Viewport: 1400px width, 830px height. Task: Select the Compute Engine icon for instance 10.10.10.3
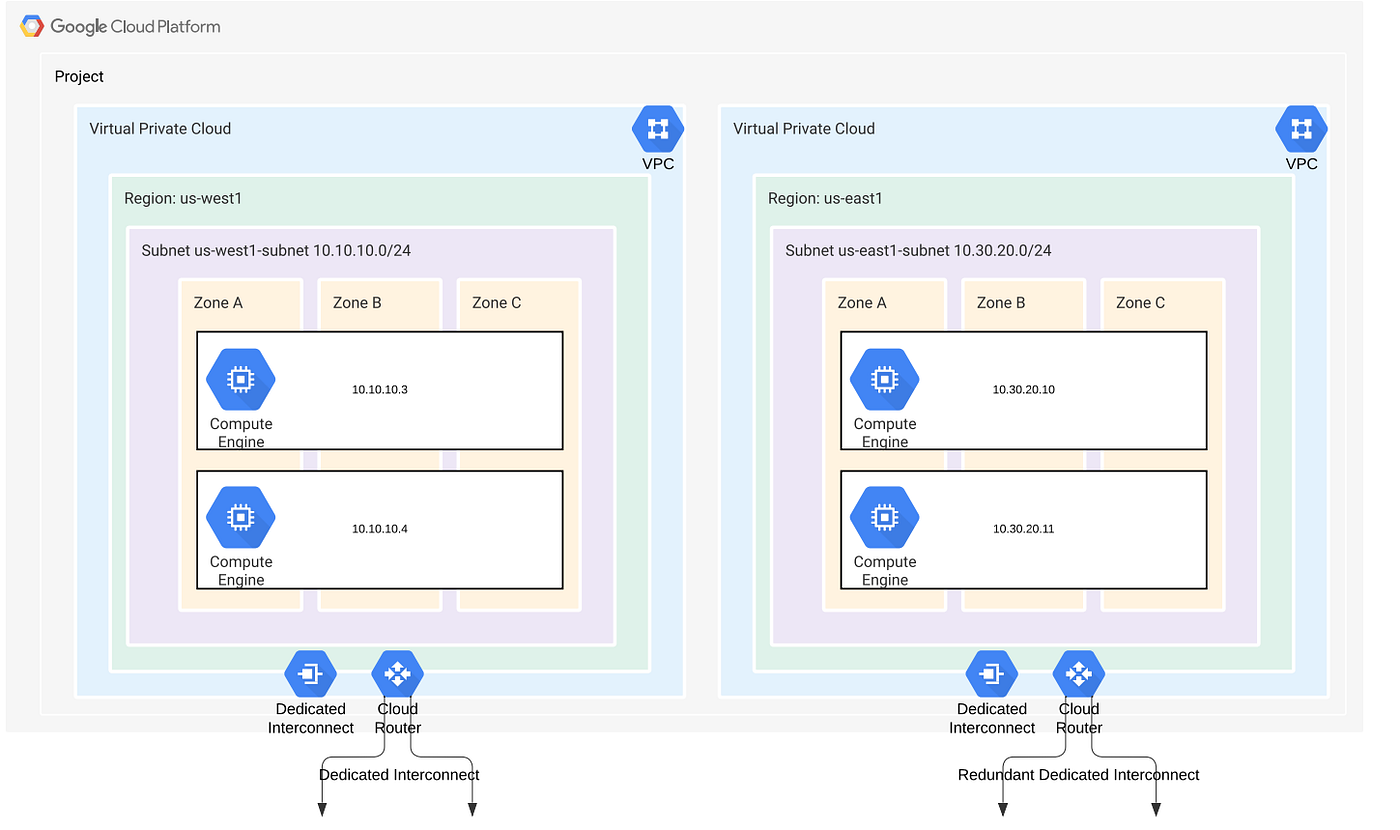(240, 379)
